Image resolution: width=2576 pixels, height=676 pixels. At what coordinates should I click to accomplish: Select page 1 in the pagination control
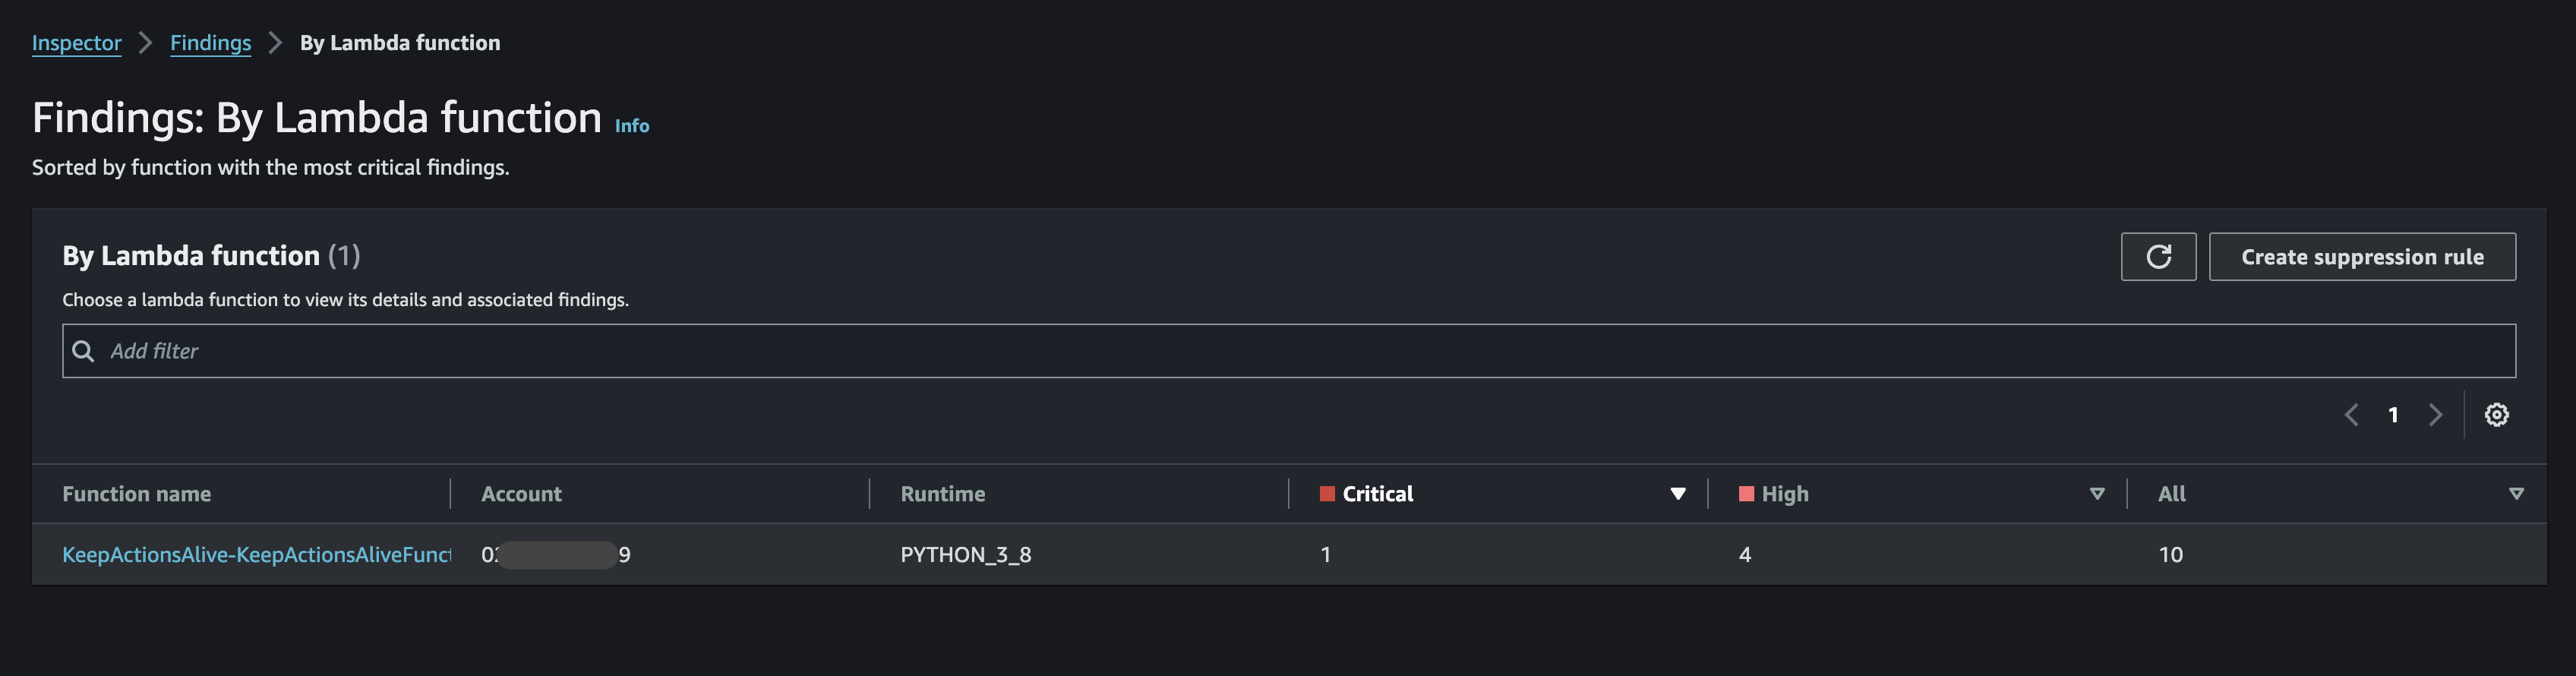coord(2393,414)
